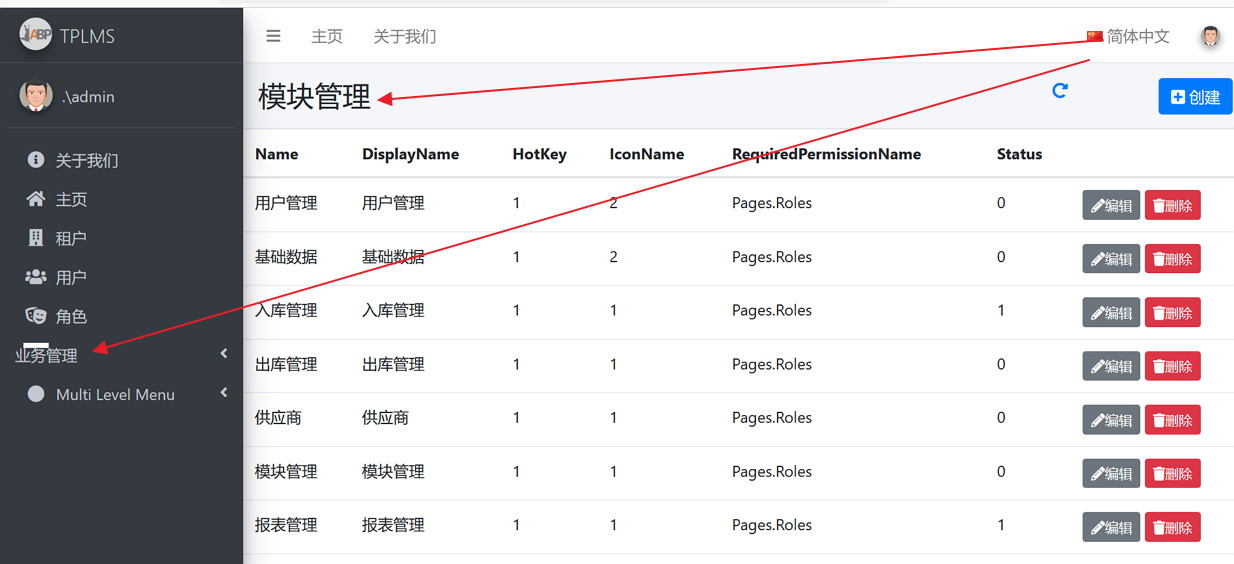Screen dimensions: 1234x564
Task: Click the 出库管理 DisplayName cell
Action: pos(393,364)
